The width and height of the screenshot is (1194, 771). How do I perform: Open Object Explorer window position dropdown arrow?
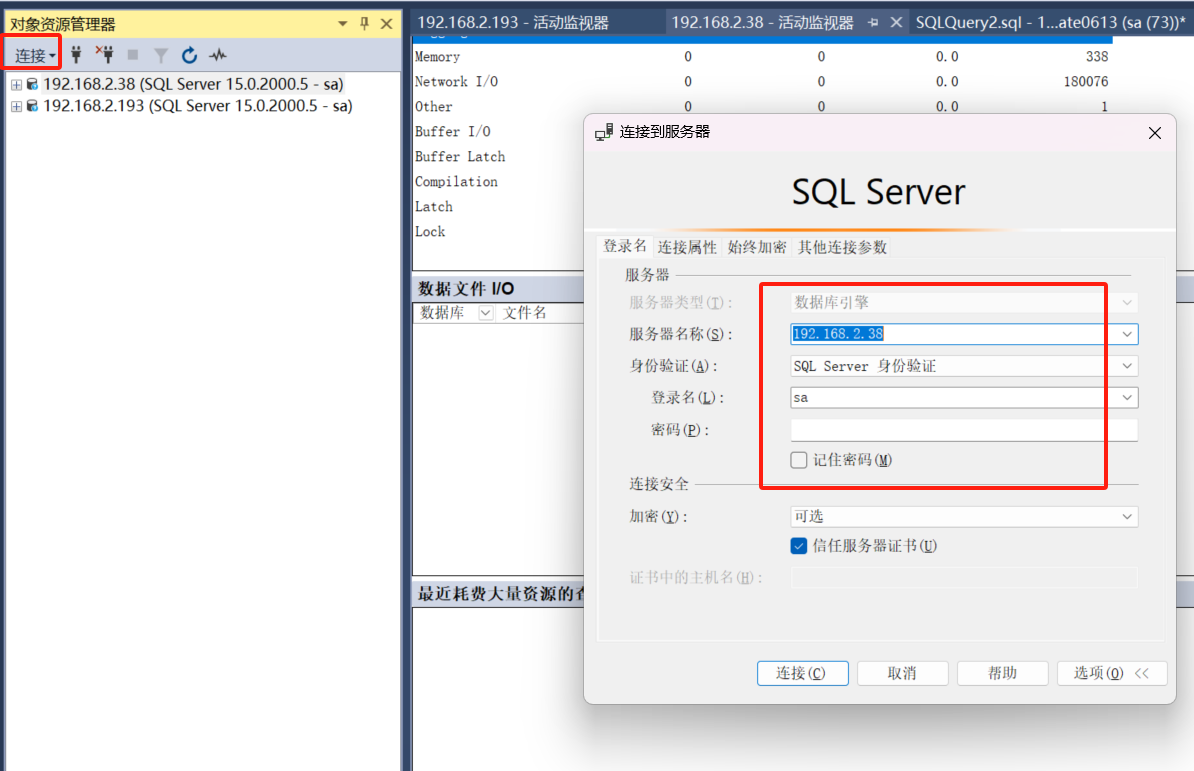(x=343, y=24)
